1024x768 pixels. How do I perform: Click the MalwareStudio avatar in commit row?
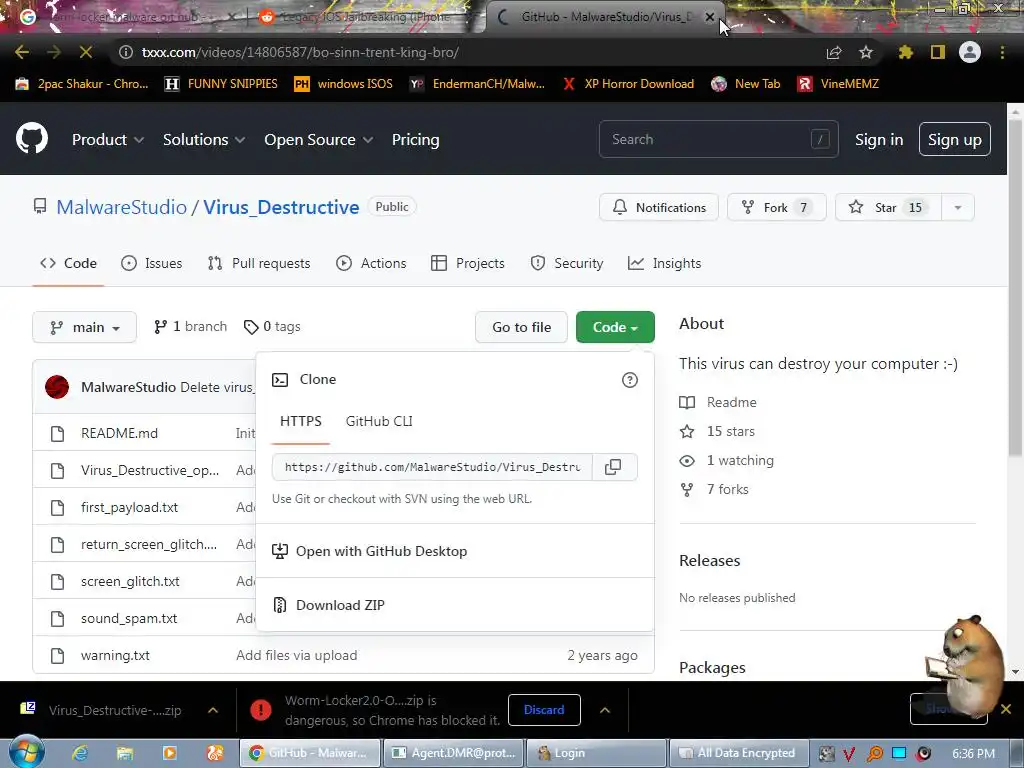click(57, 387)
